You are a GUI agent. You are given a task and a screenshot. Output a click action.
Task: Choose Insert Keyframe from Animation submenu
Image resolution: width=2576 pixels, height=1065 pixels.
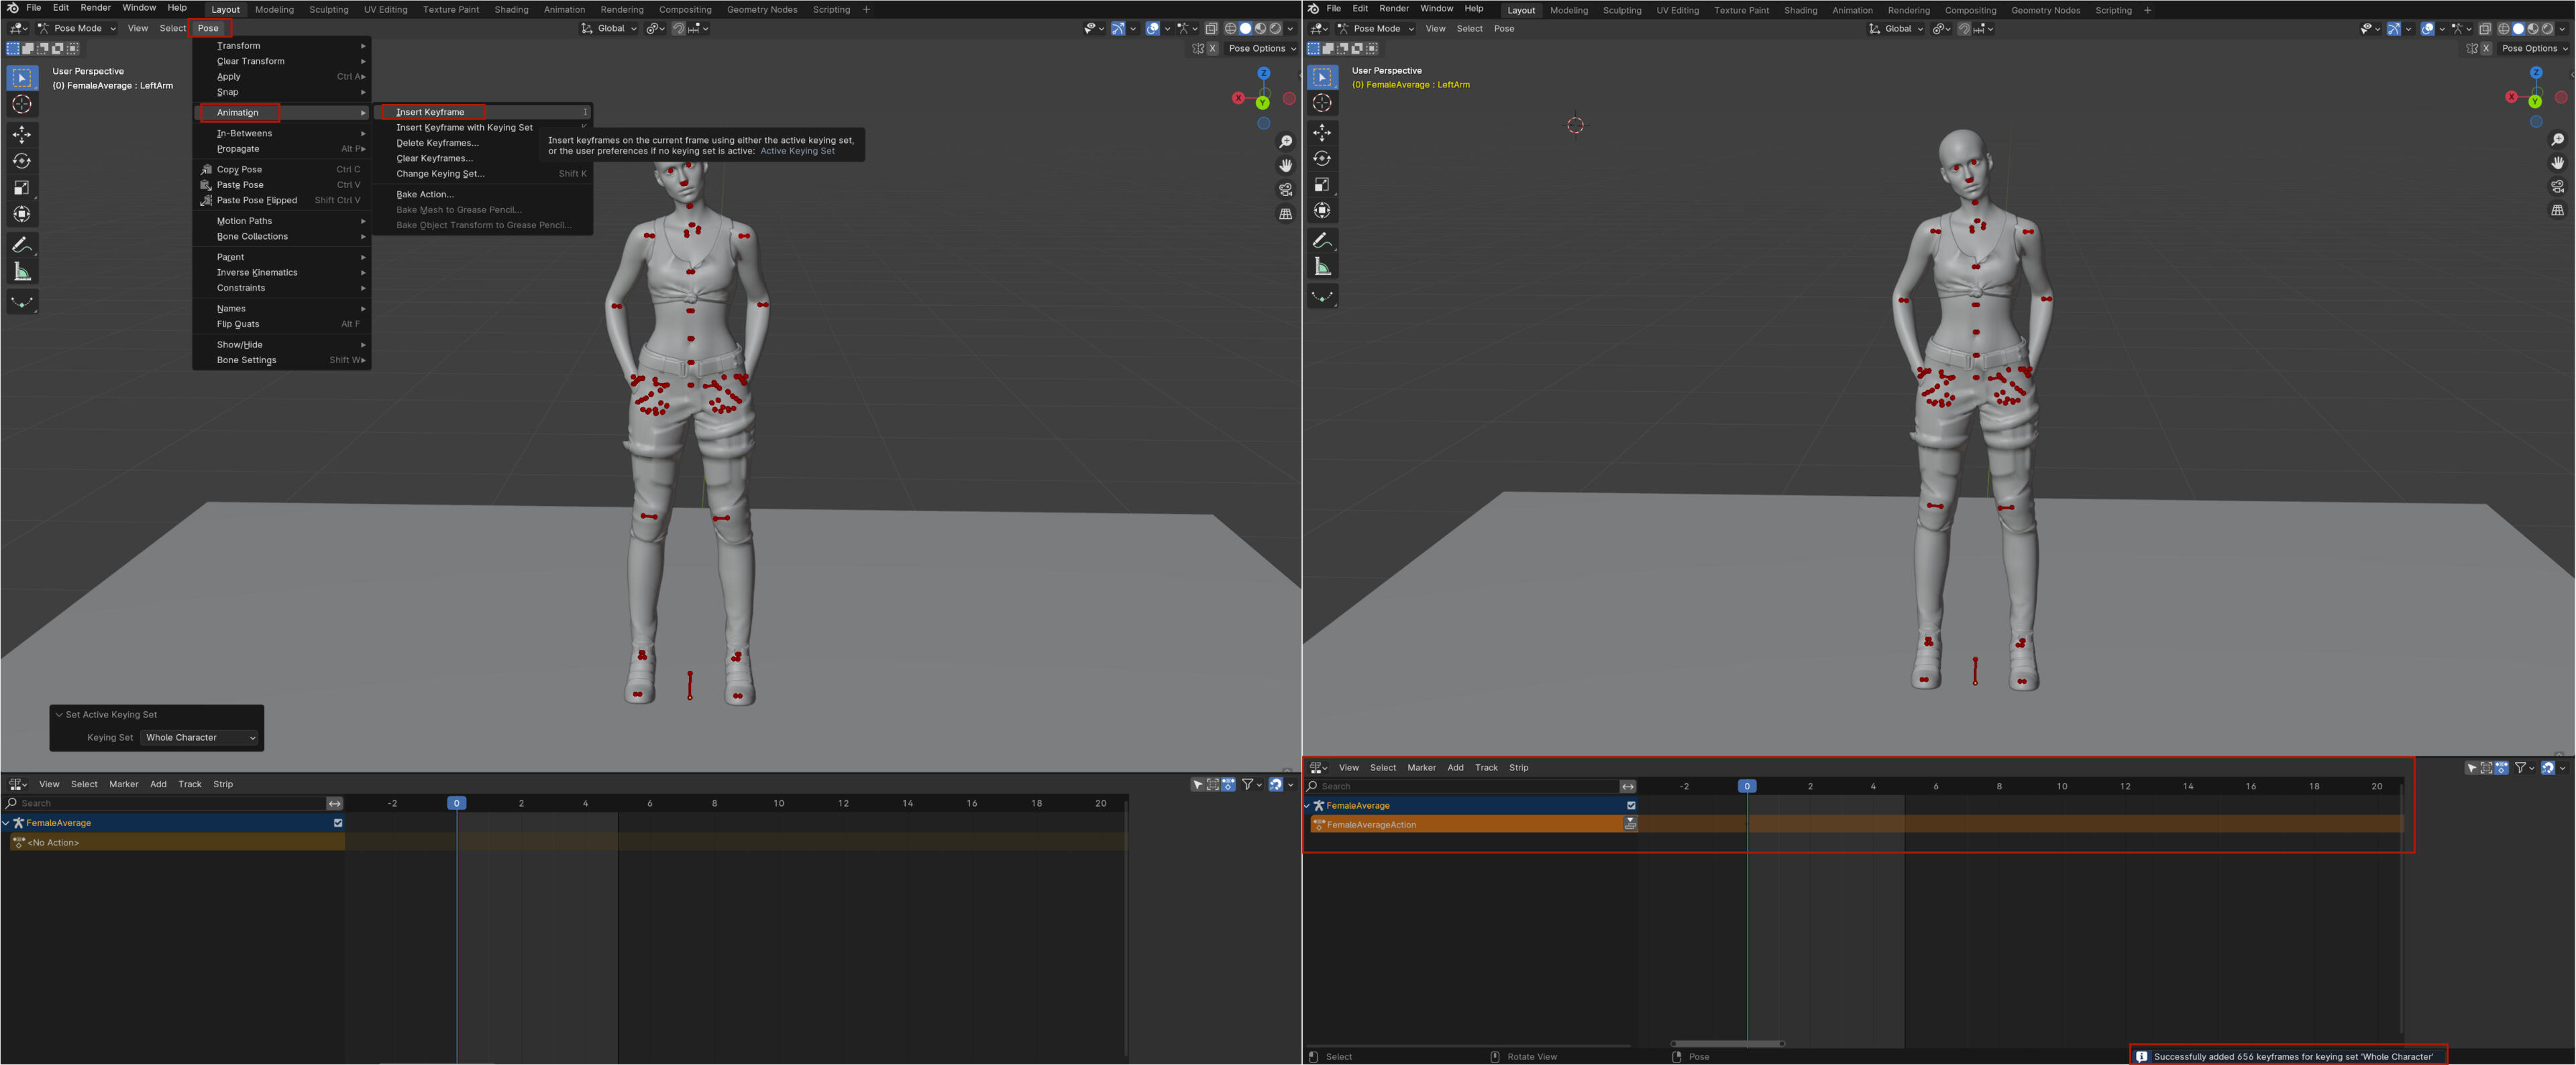coord(431,112)
